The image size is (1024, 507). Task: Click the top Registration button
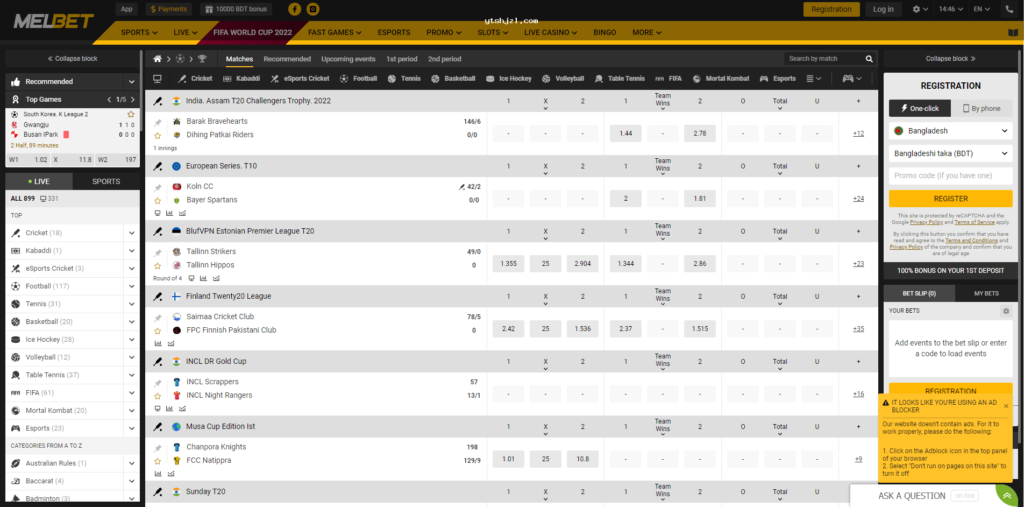pyautogui.click(x=831, y=9)
